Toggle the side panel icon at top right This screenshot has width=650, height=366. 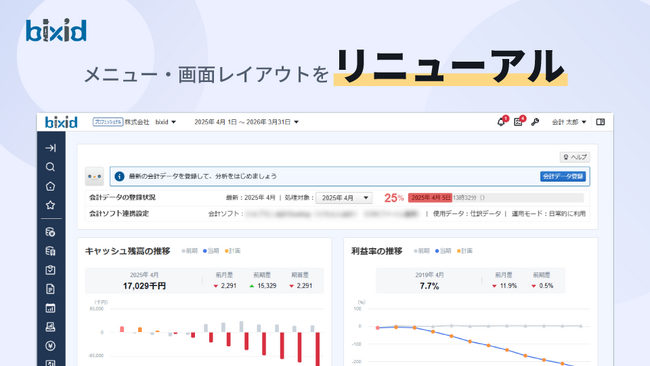pos(600,122)
